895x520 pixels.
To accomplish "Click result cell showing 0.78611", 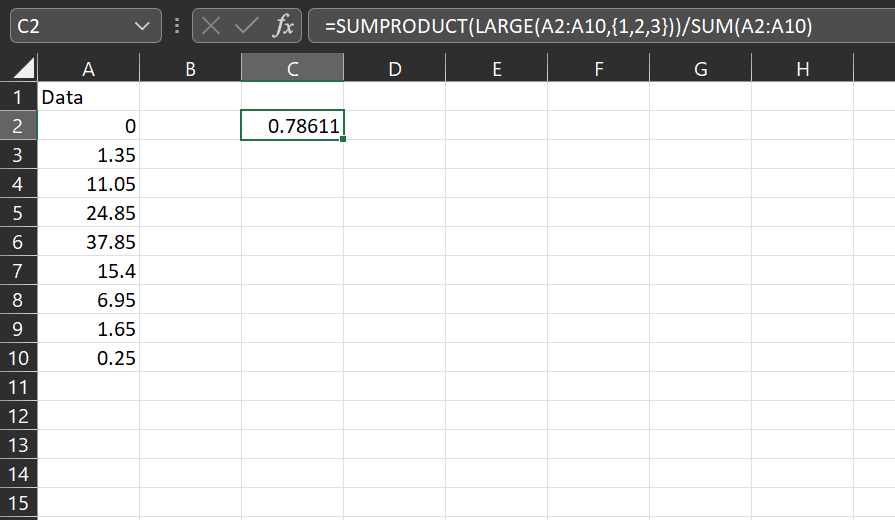I will pyautogui.click(x=292, y=126).
